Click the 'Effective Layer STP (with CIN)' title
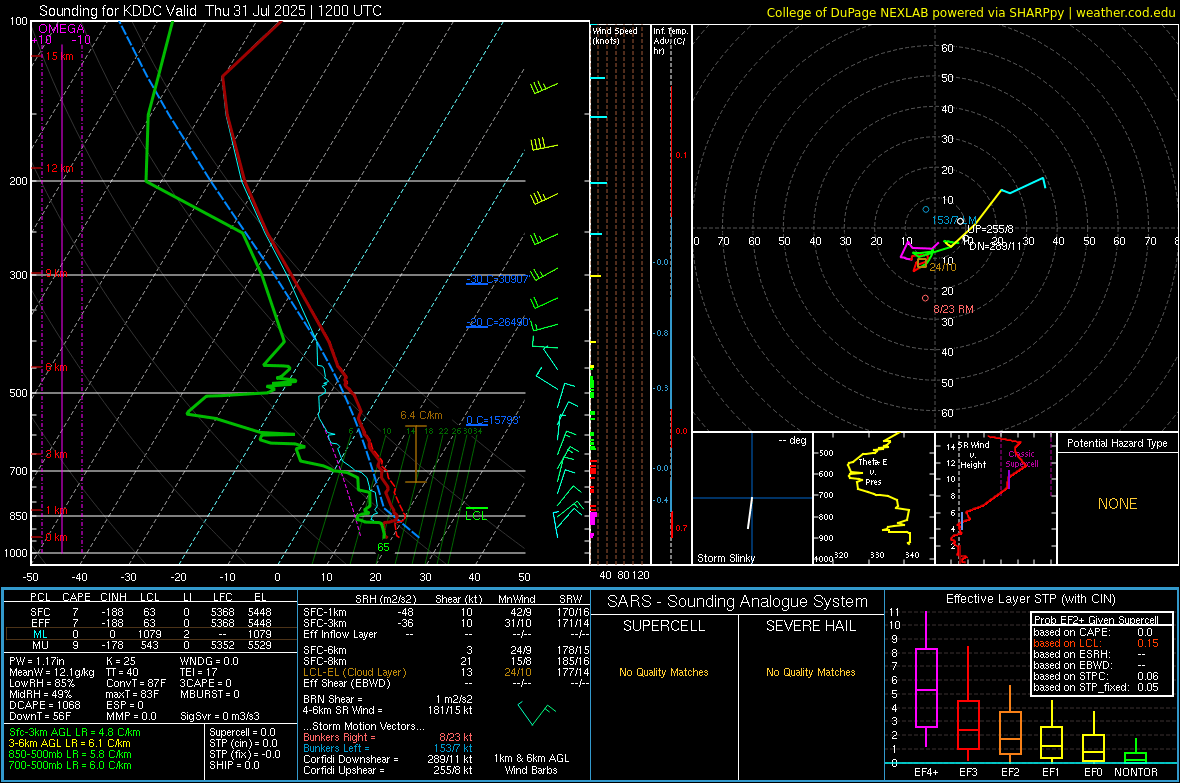The height and width of the screenshot is (783, 1180). [x=1030, y=599]
